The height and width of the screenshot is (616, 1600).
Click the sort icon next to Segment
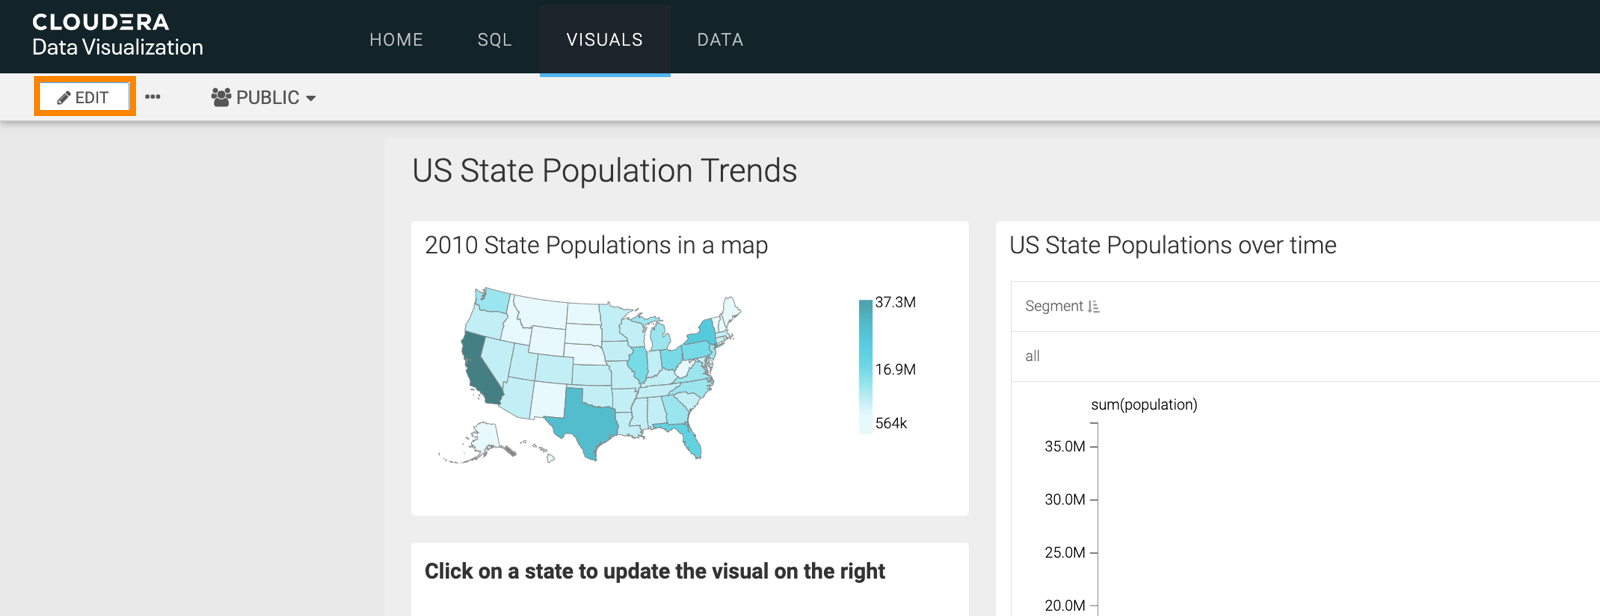[x=1093, y=307]
